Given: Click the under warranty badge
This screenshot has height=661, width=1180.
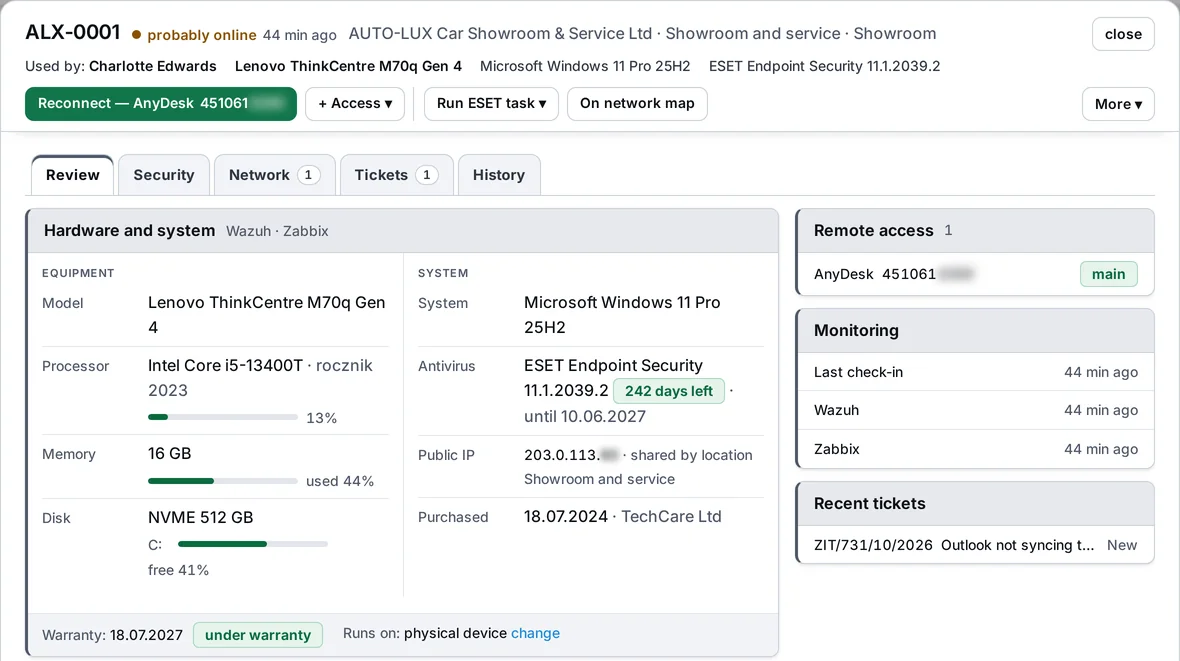Looking at the screenshot, I should [x=258, y=635].
